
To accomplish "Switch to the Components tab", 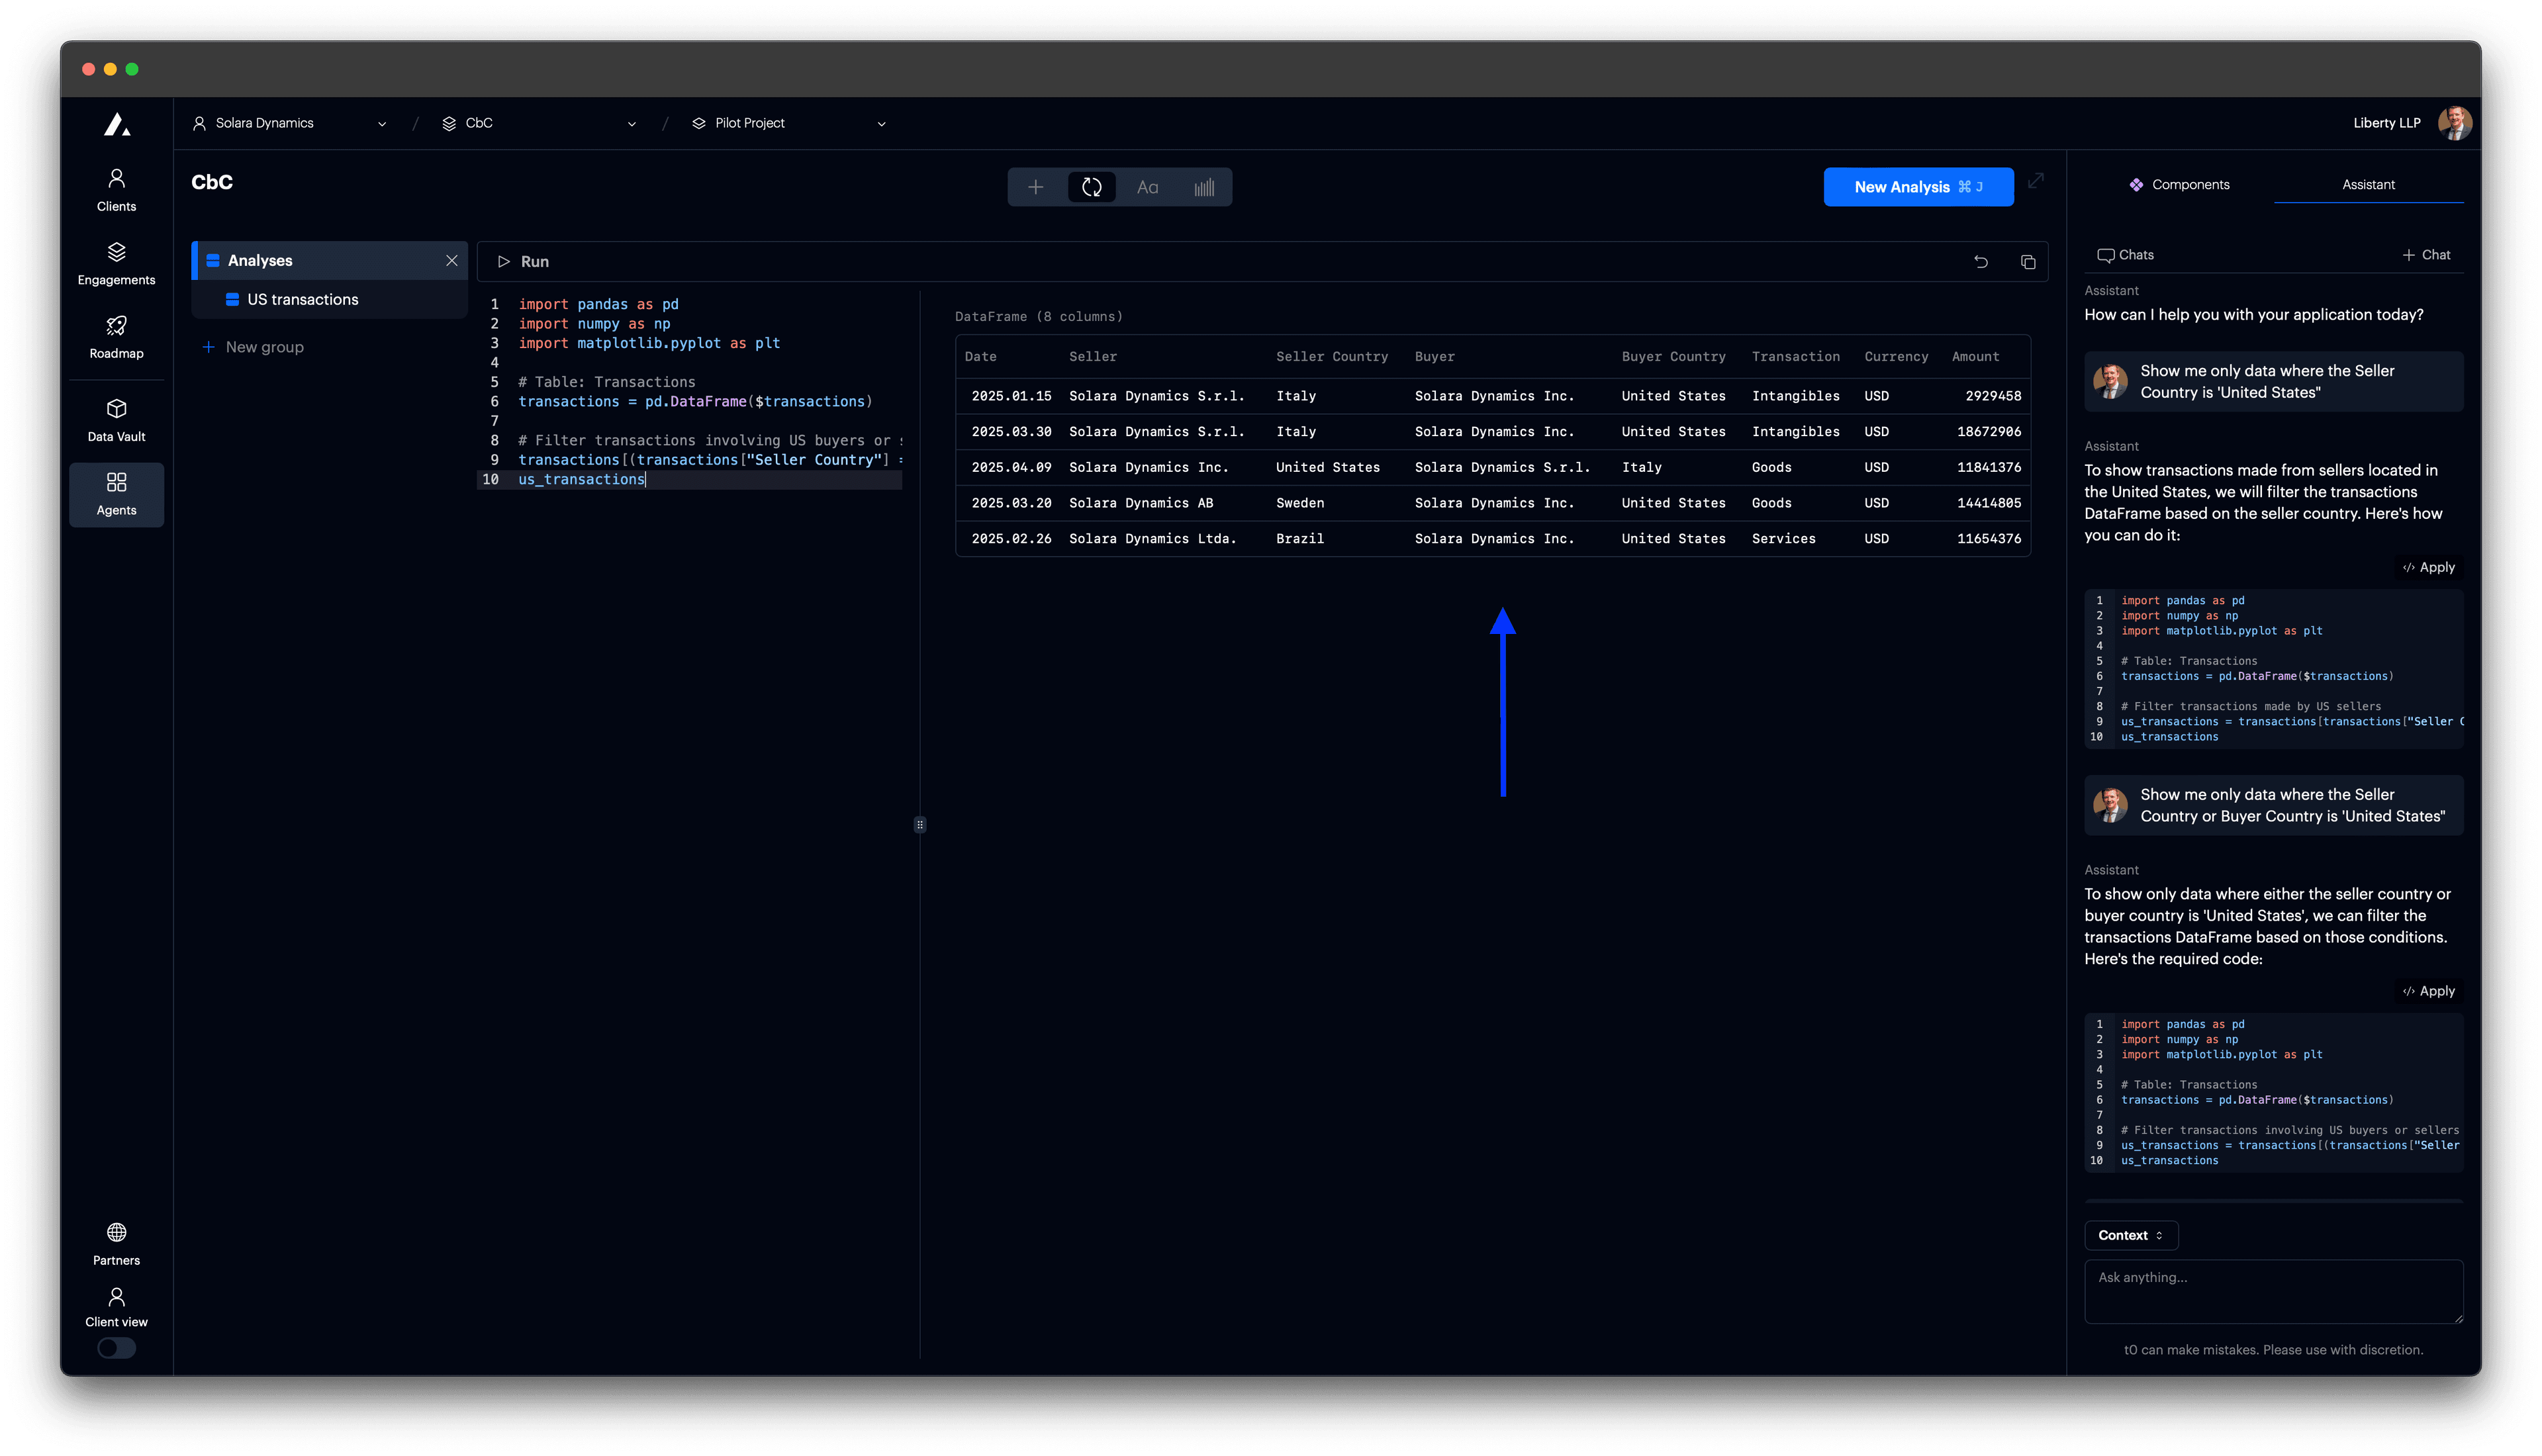I will pyautogui.click(x=2180, y=184).
